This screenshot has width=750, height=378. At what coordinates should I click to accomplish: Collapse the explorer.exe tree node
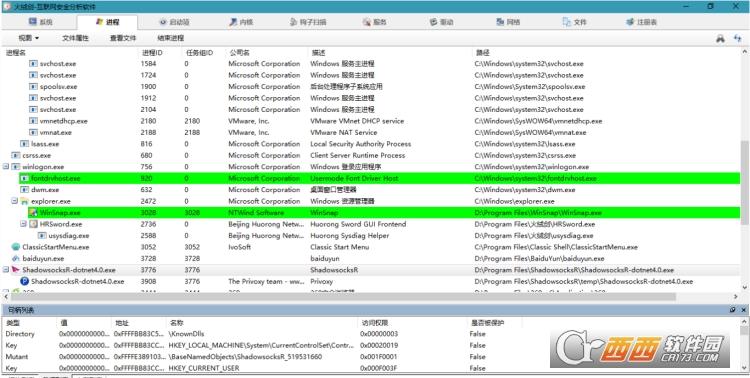point(15,201)
